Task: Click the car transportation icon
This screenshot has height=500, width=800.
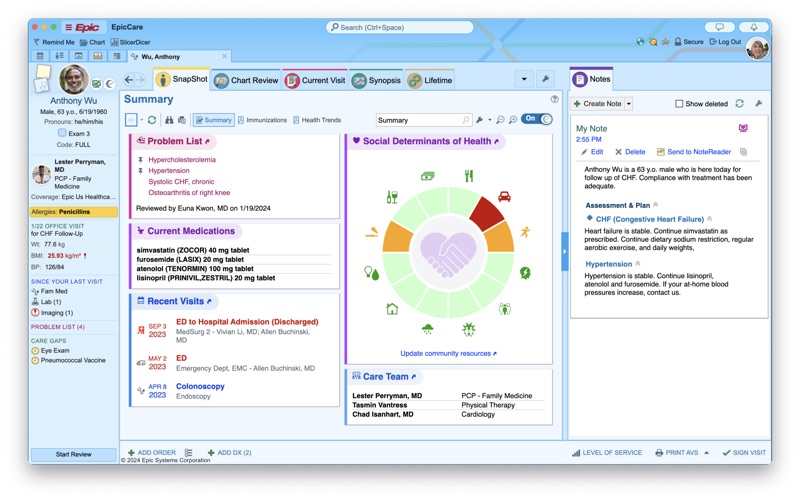Action: pyautogui.click(x=504, y=196)
